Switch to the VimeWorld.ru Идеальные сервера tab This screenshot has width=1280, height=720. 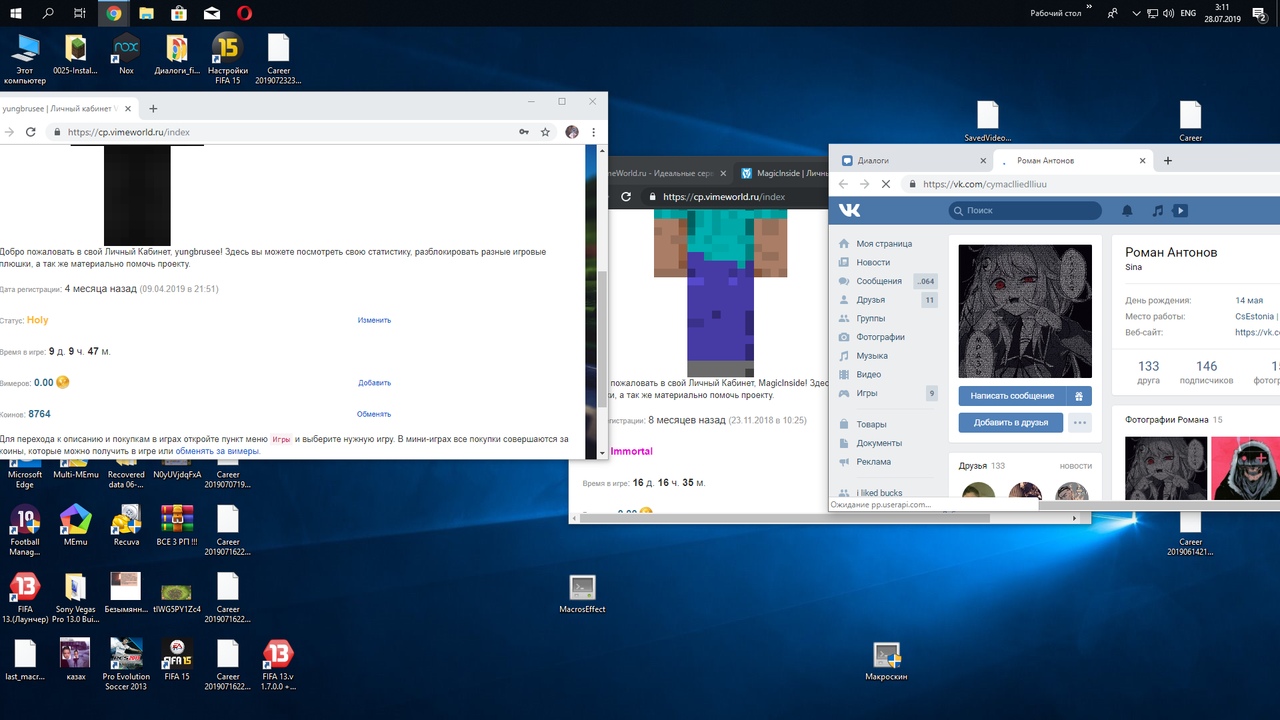668,173
